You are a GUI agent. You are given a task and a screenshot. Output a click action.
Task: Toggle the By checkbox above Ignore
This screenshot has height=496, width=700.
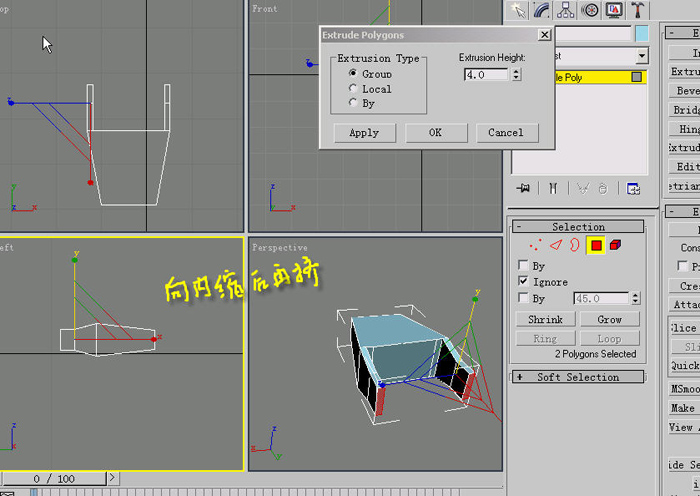point(523,265)
